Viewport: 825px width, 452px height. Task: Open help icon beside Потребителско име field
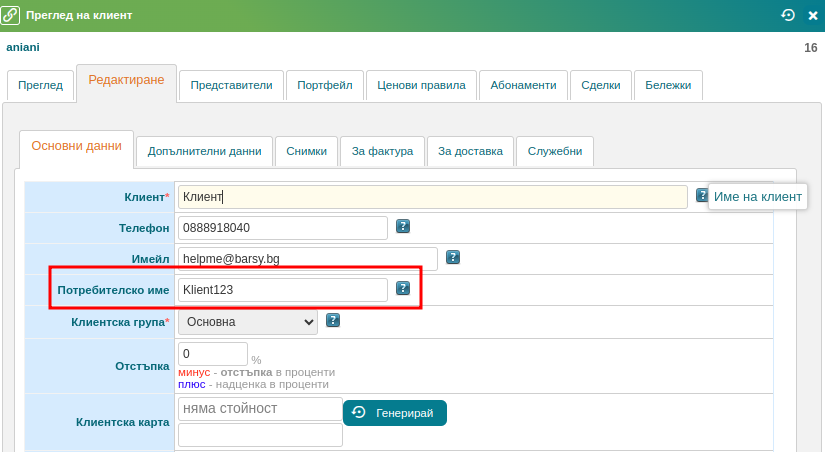click(x=403, y=288)
